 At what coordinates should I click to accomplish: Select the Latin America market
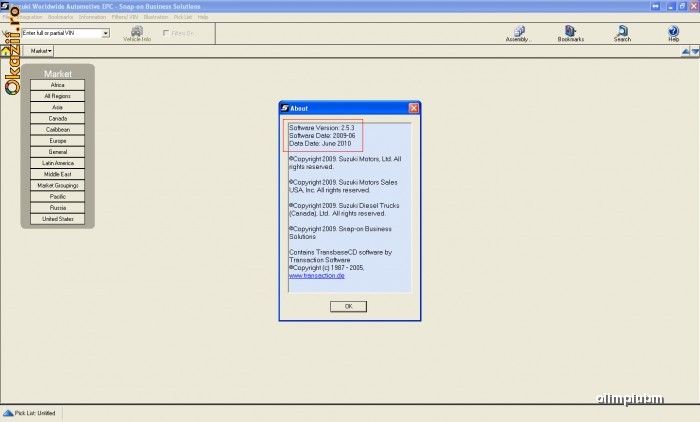tap(58, 163)
